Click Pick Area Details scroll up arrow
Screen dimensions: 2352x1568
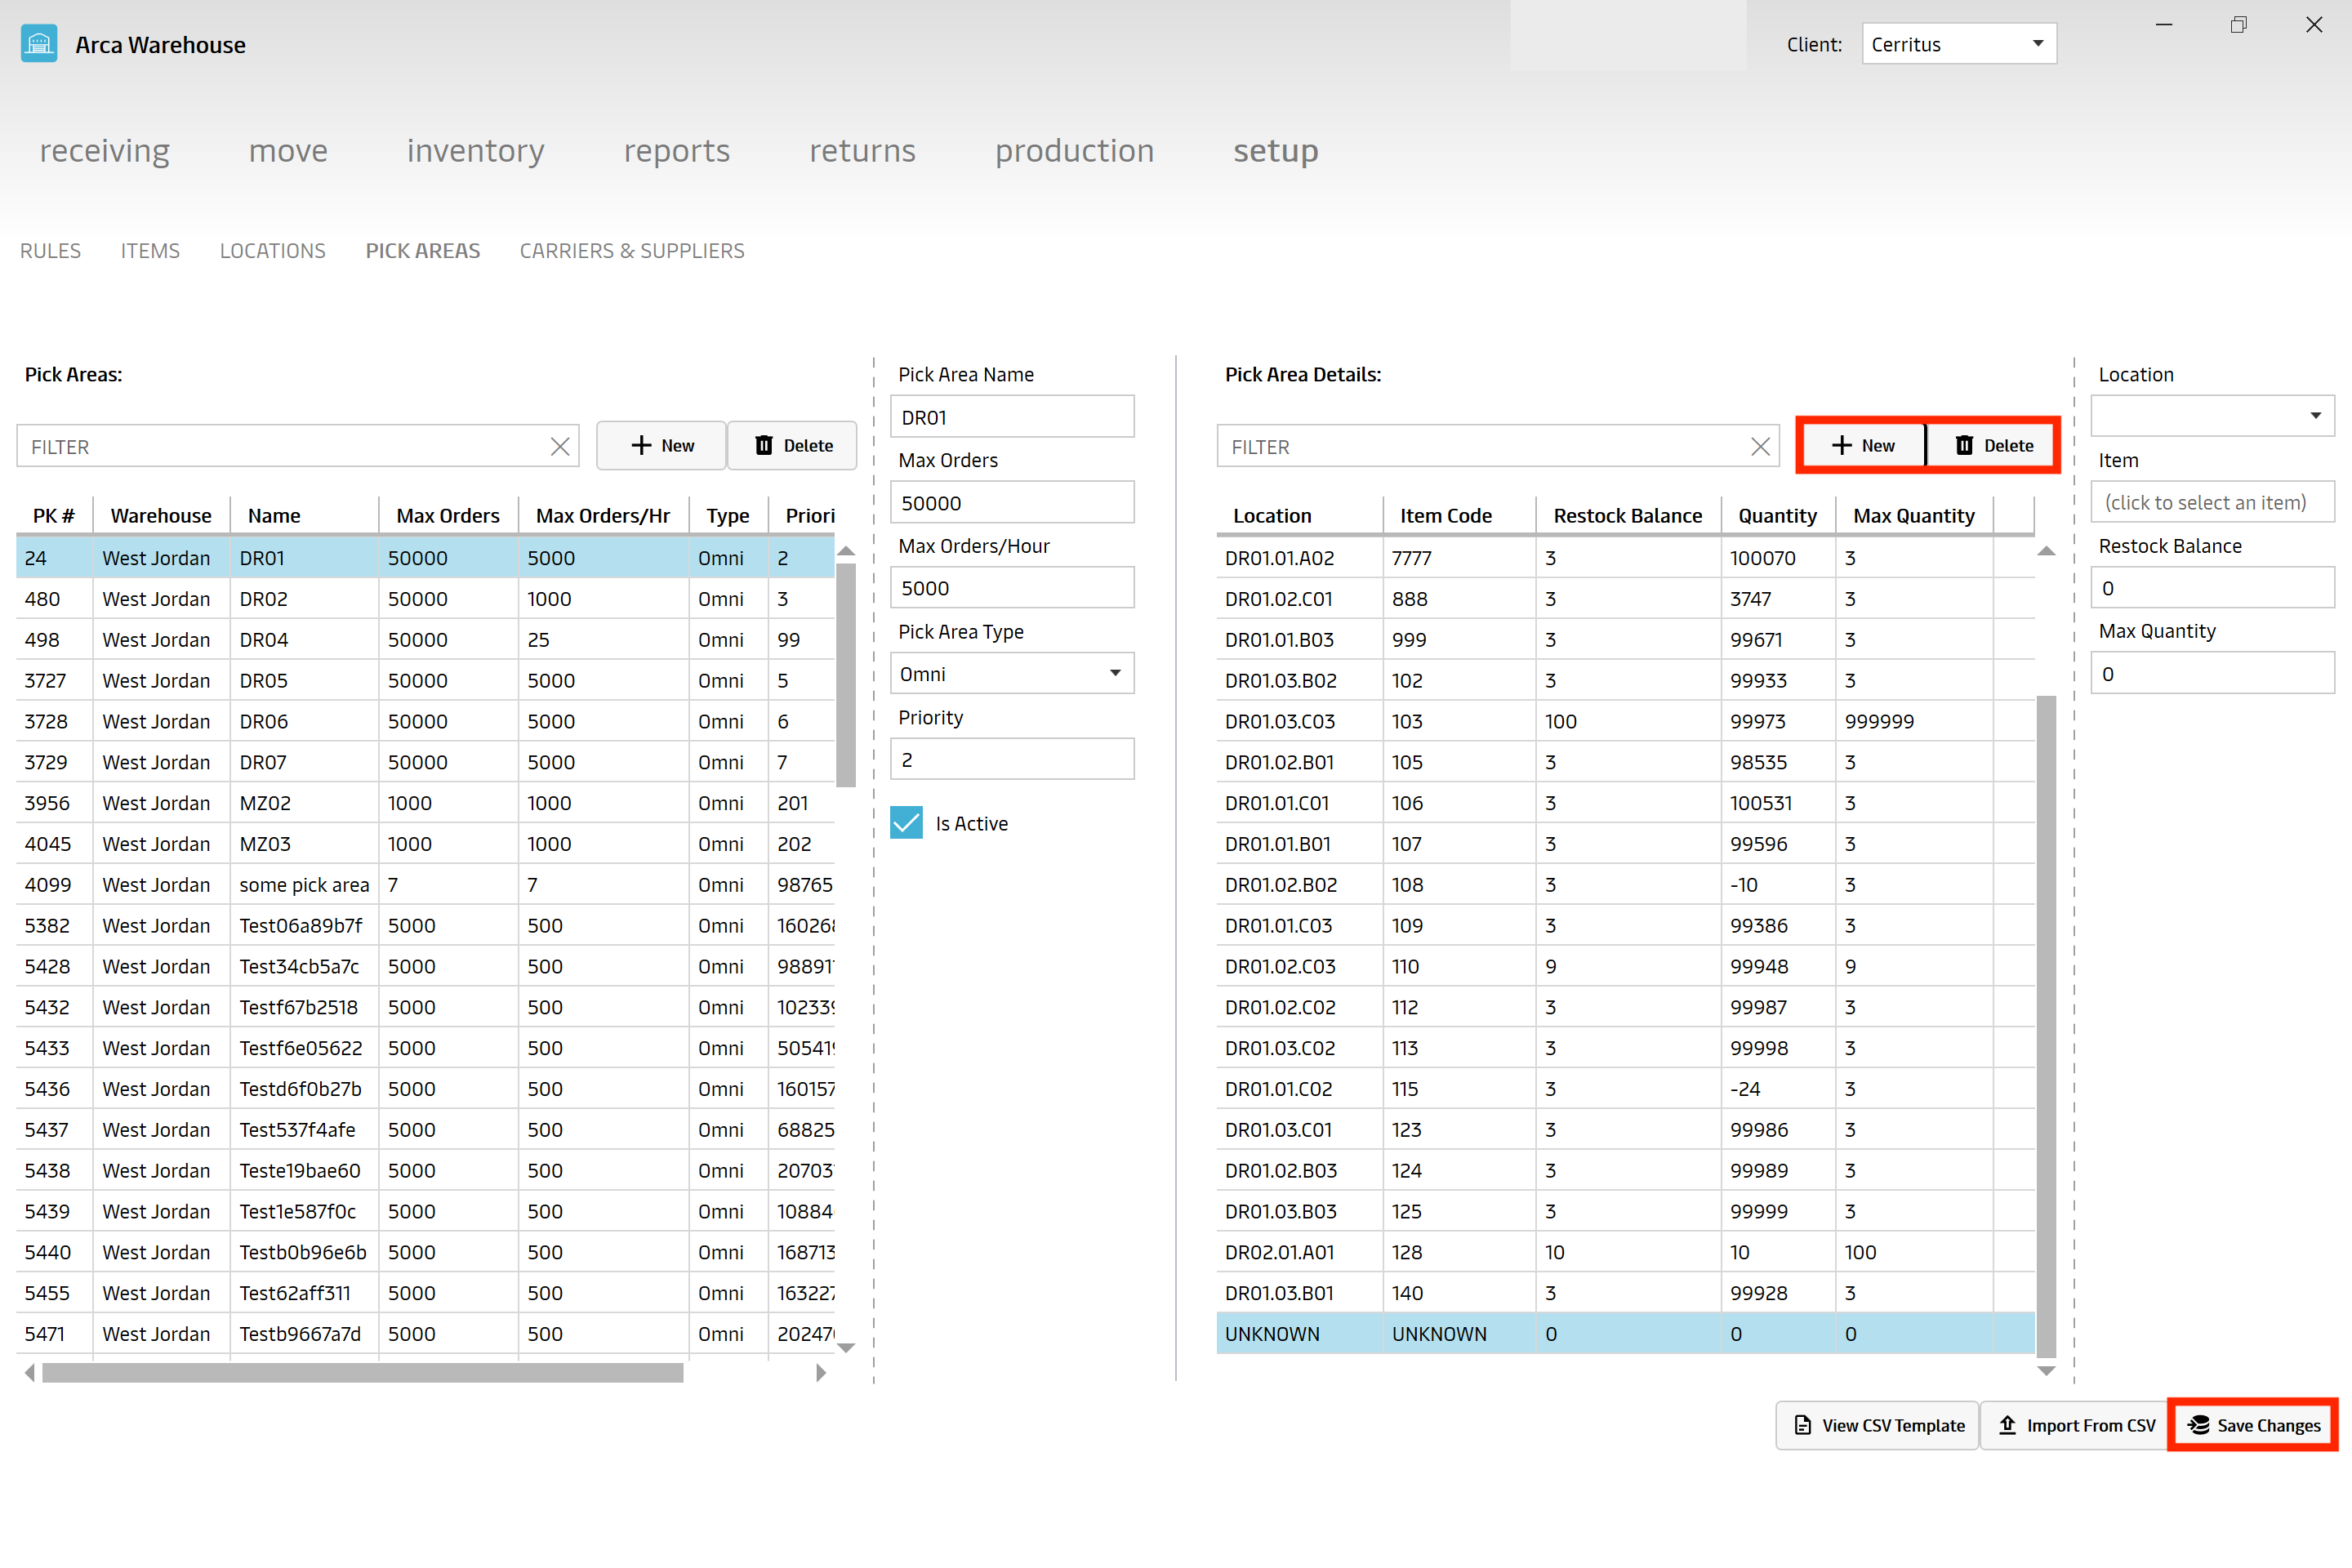click(2046, 551)
